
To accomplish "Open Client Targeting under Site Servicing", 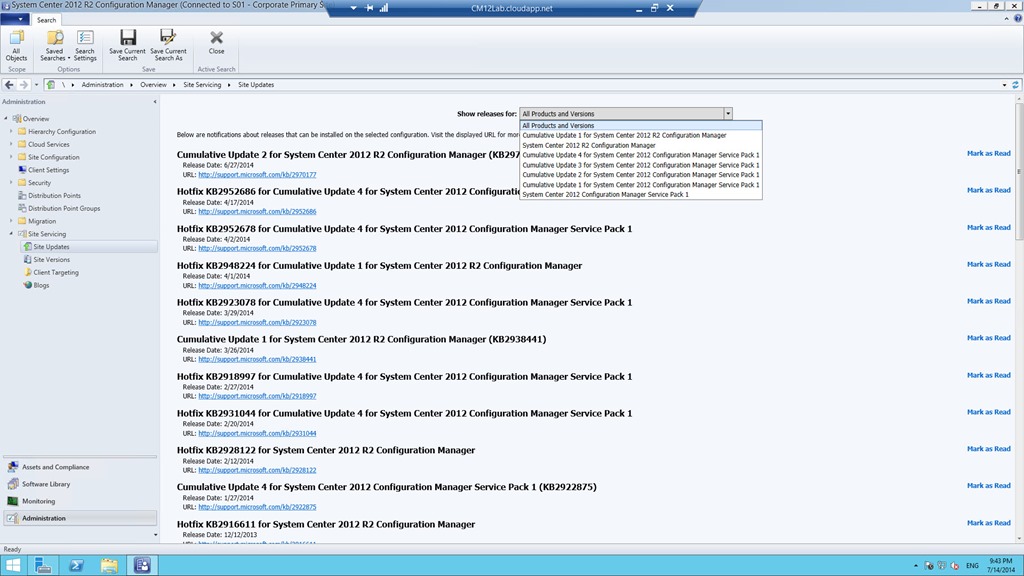I will point(56,272).
